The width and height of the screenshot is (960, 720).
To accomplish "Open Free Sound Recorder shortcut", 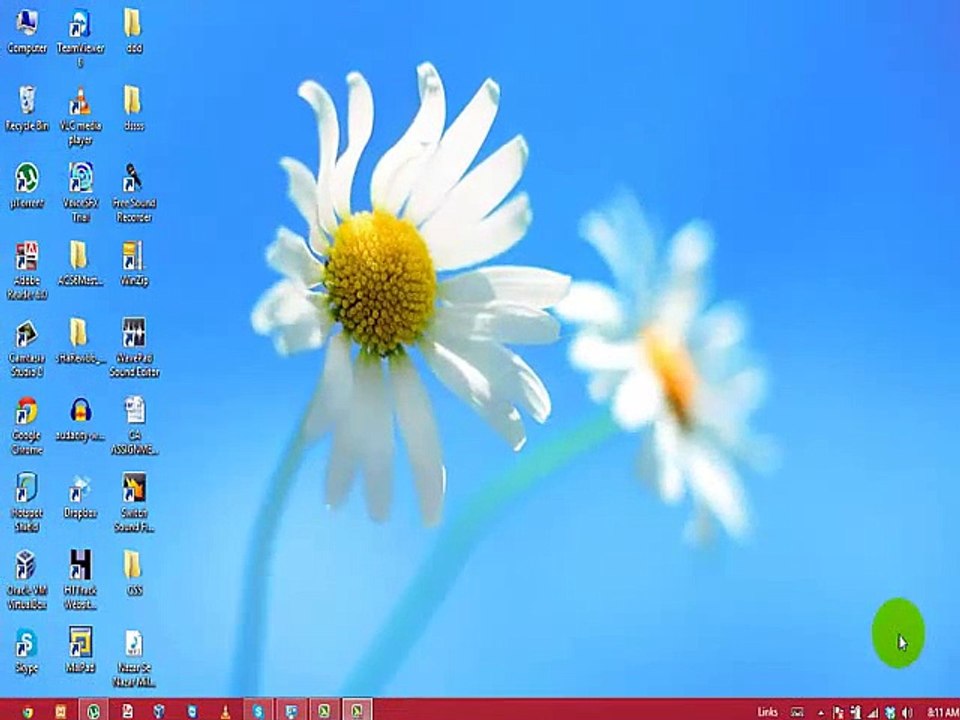I will click(x=133, y=192).
